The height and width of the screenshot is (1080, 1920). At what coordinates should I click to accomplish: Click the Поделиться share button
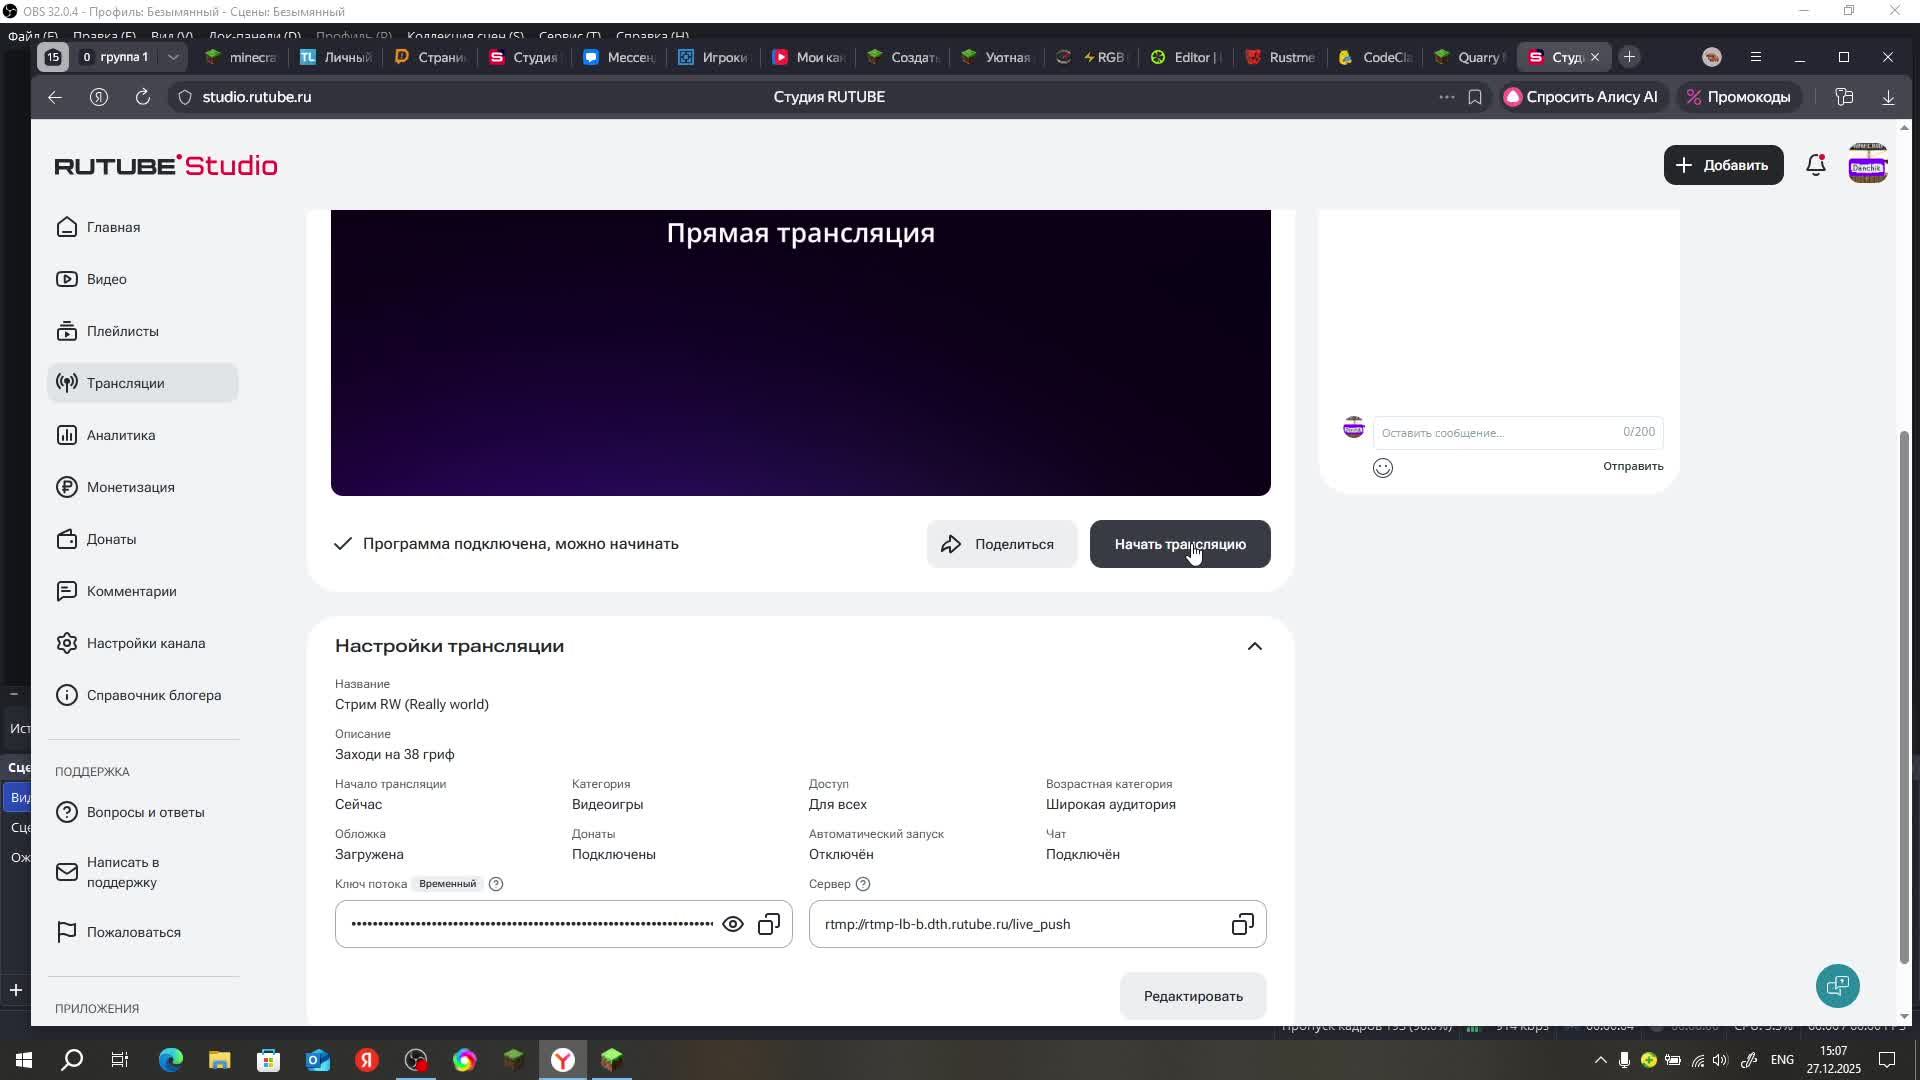pyautogui.click(x=1001, y=544)
